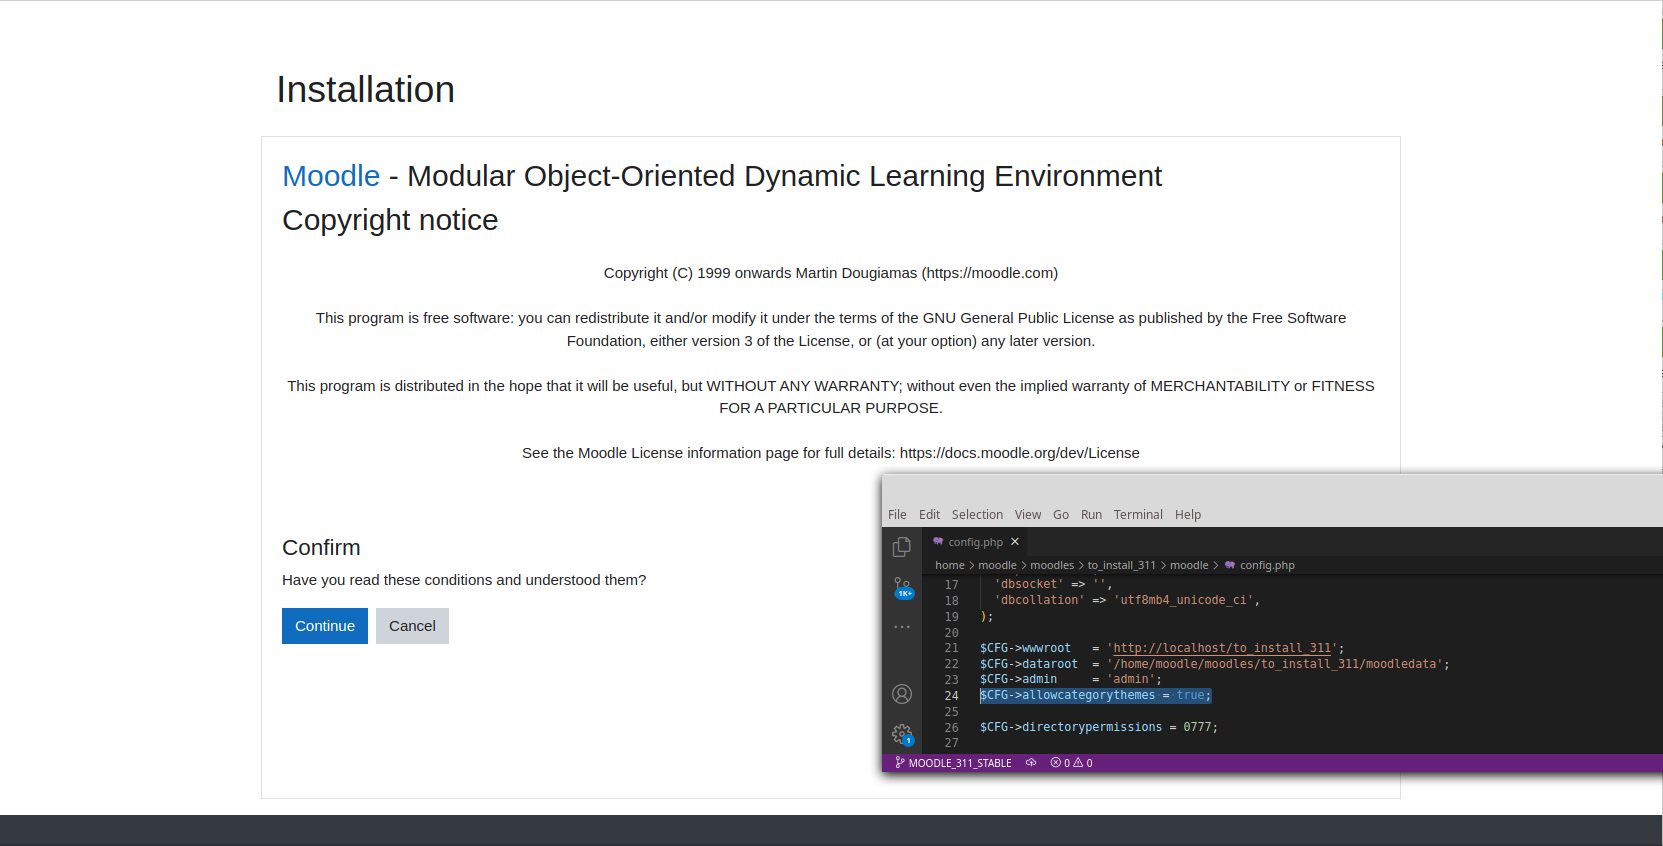1663x846 pixels.
Task: Click the 'Installation' page title
Action: [x=365, y=90]
